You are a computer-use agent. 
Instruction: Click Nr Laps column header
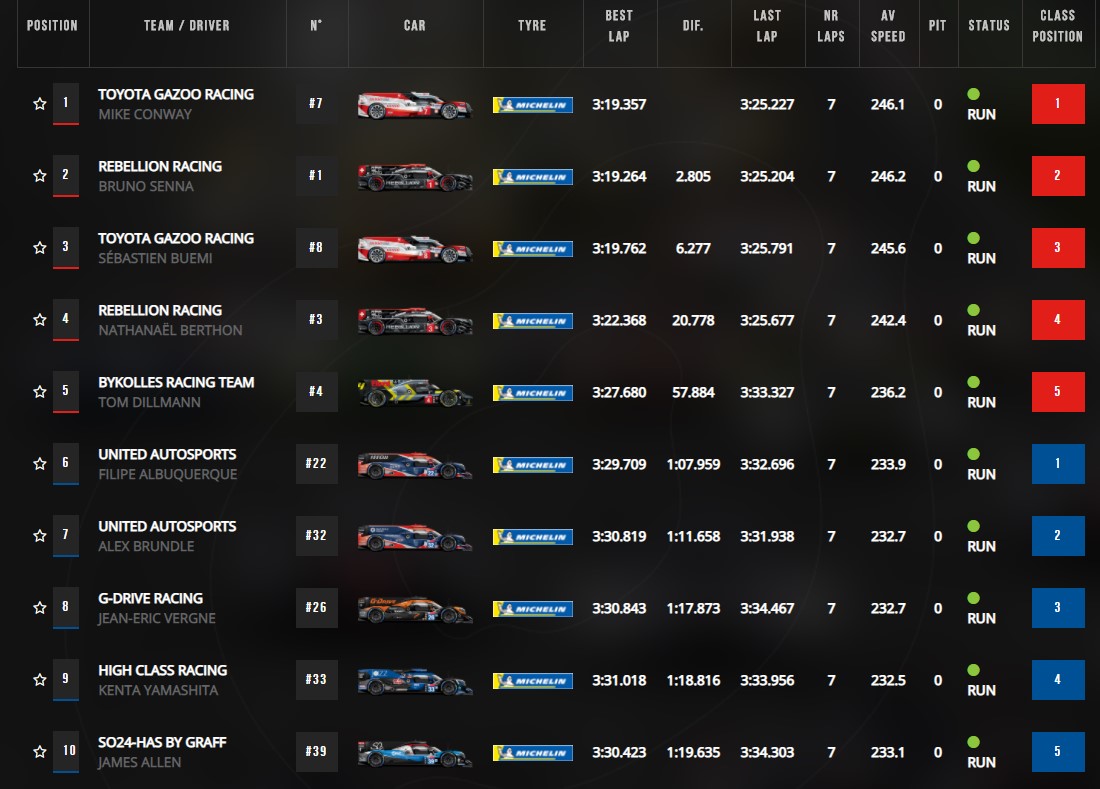831,26
